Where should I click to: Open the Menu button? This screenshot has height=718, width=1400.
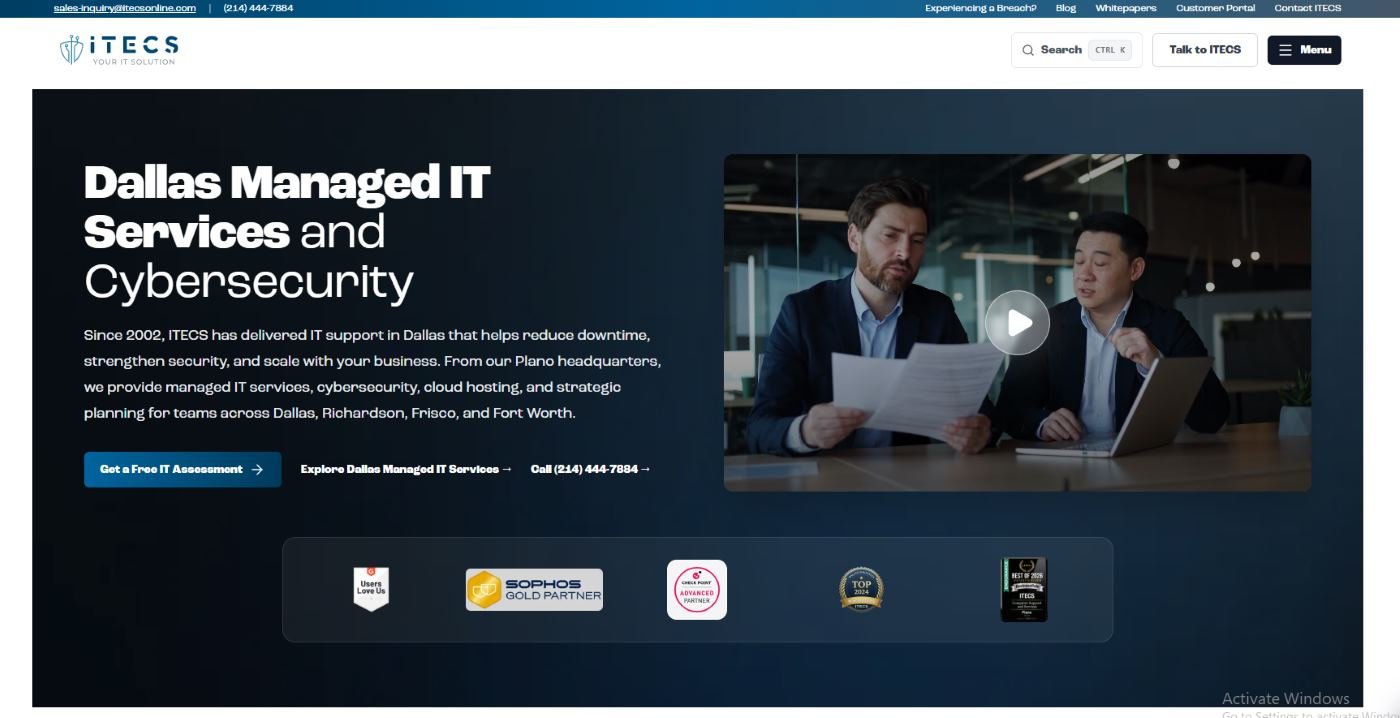tap(1304, 50)
